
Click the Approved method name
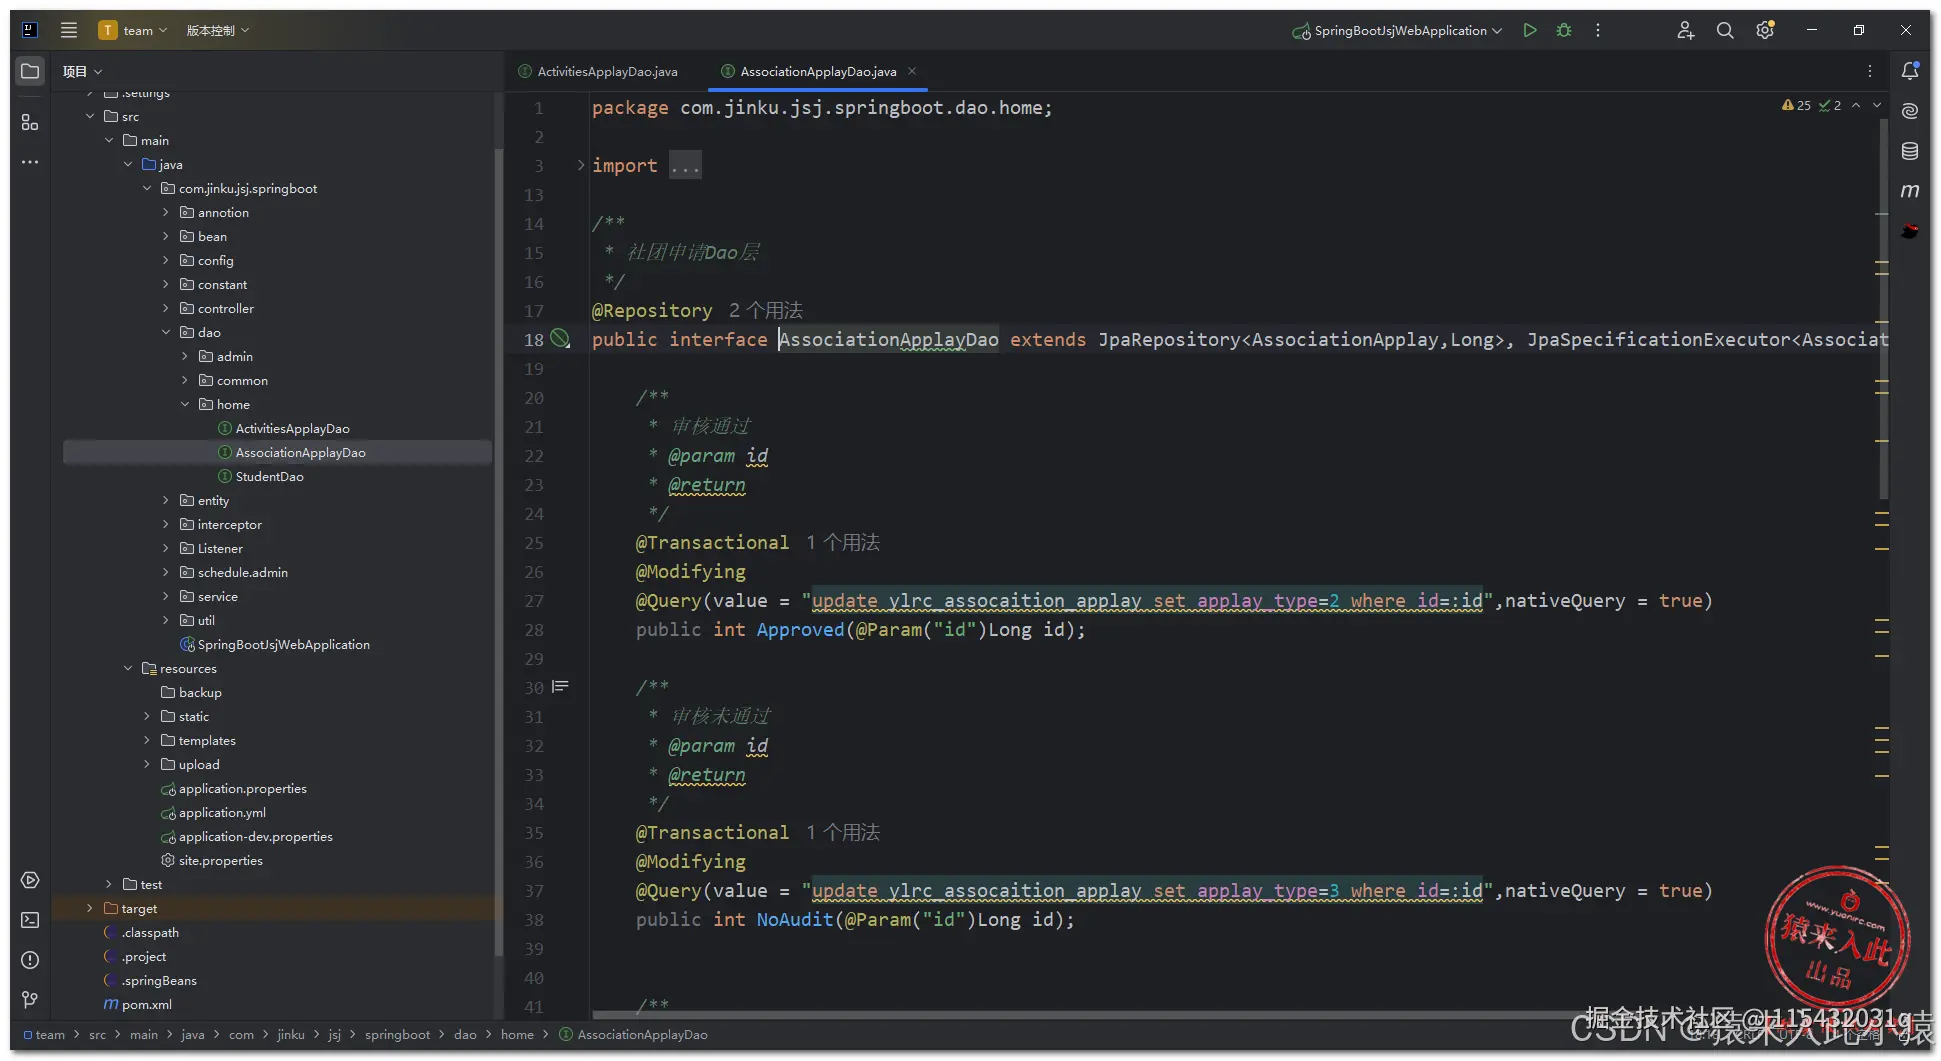click(800, 629)
